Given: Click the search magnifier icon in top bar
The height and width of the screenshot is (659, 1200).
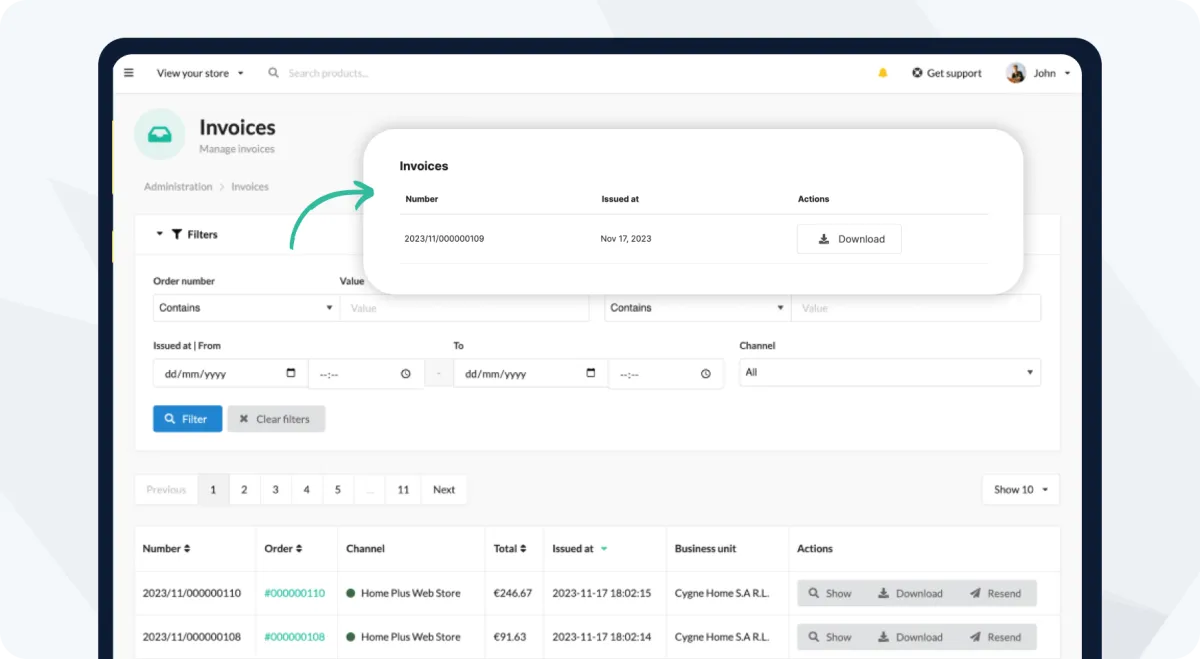Looking at the screenshot, I should [x=274, y=73].
